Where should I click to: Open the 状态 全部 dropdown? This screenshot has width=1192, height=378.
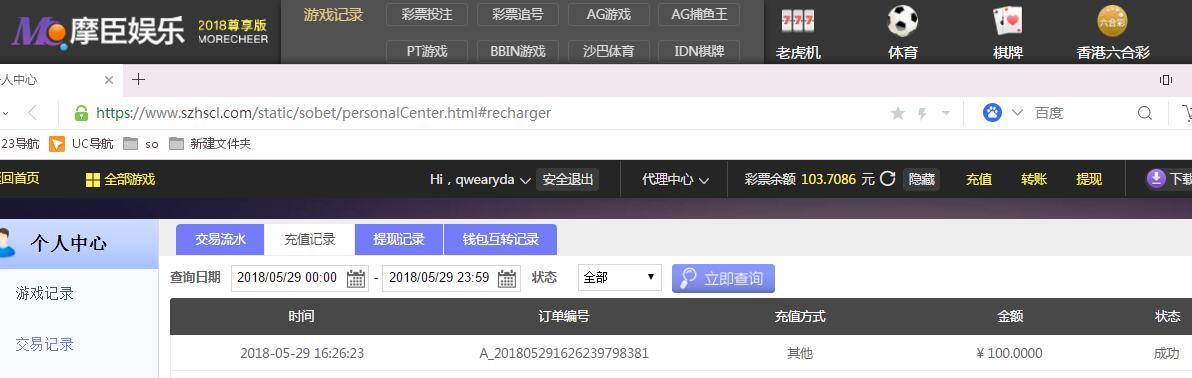click(620, 278)
